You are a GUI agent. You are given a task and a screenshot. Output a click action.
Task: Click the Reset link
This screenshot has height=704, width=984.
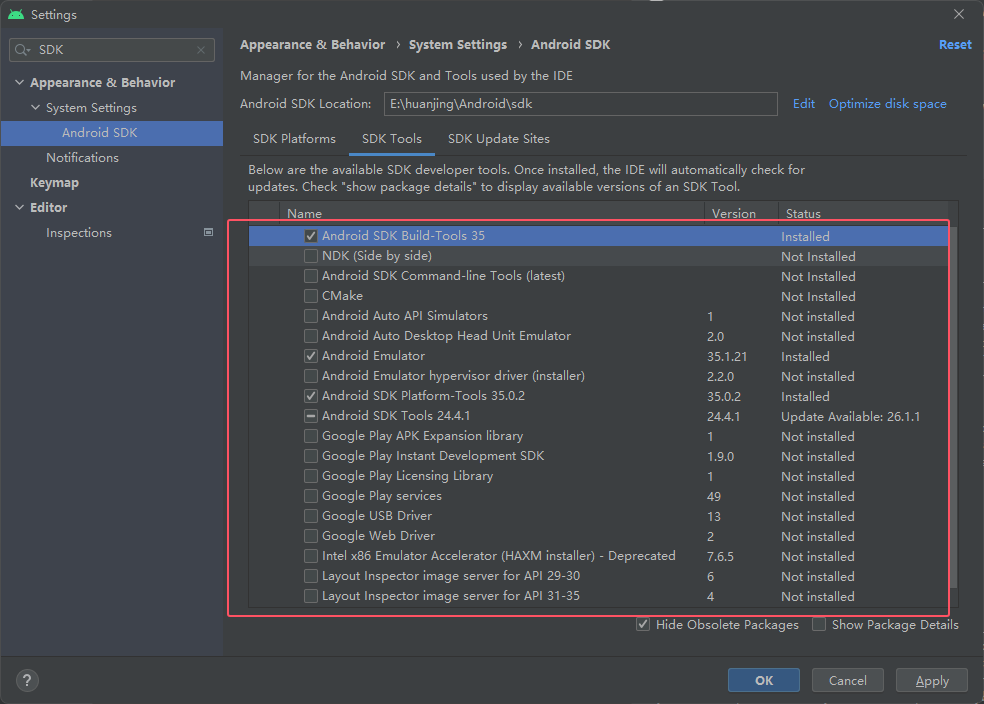[x=955, y=45]
